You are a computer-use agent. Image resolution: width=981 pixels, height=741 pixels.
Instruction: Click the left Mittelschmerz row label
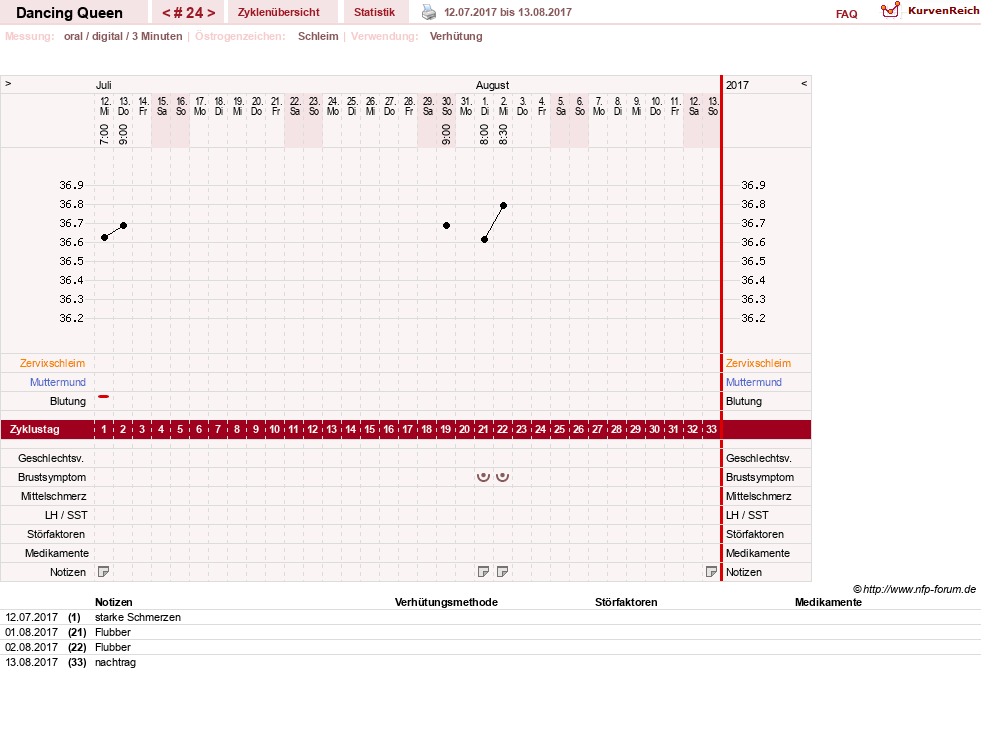pos(54,496)
